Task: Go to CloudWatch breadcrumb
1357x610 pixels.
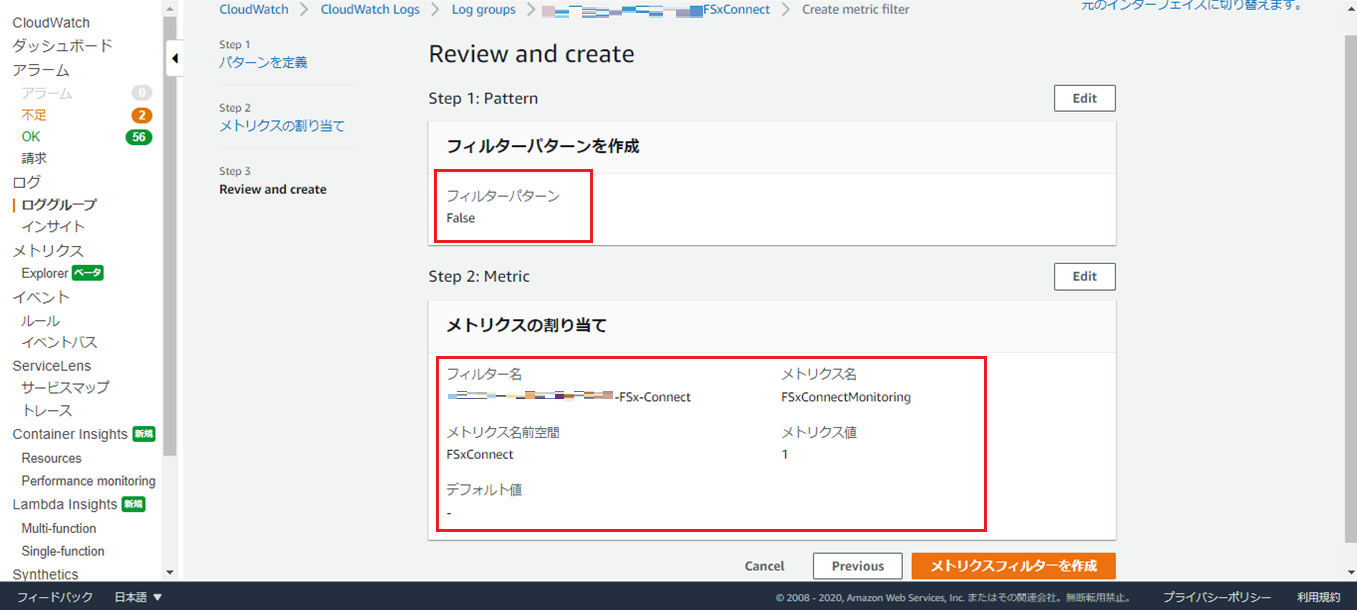Action: (x=254, y=9)
